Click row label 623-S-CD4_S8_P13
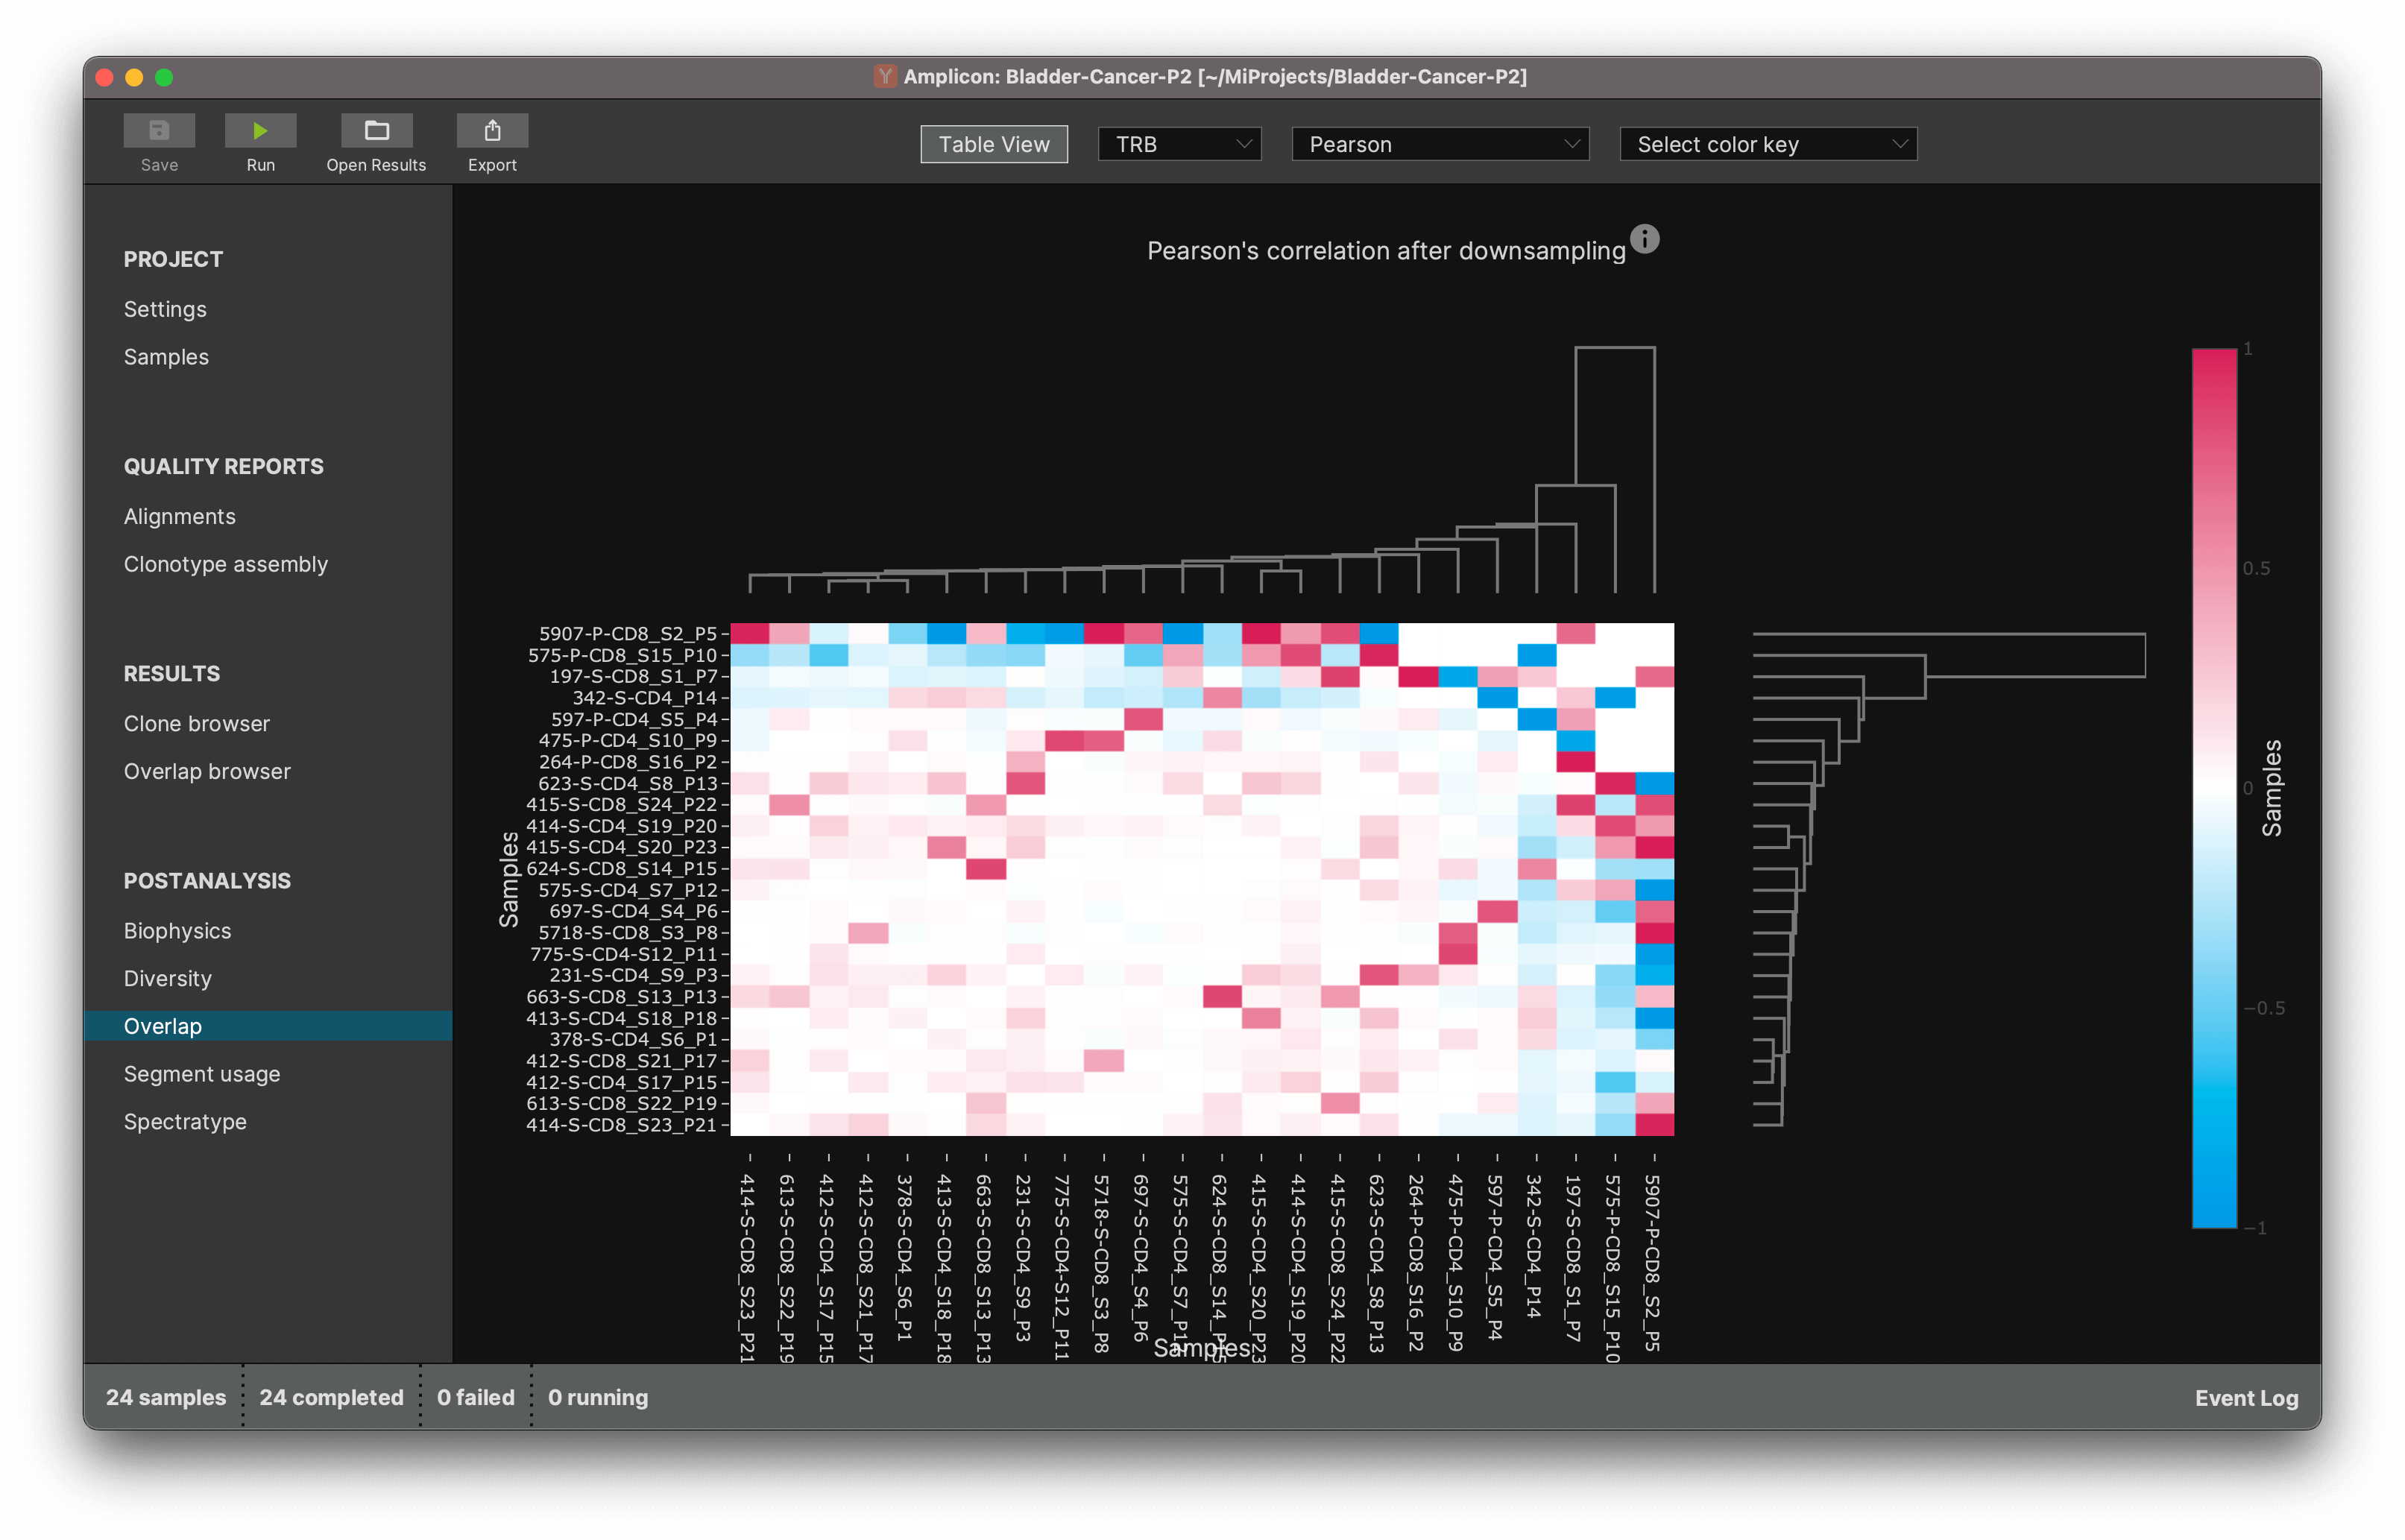 click(628, 783)
